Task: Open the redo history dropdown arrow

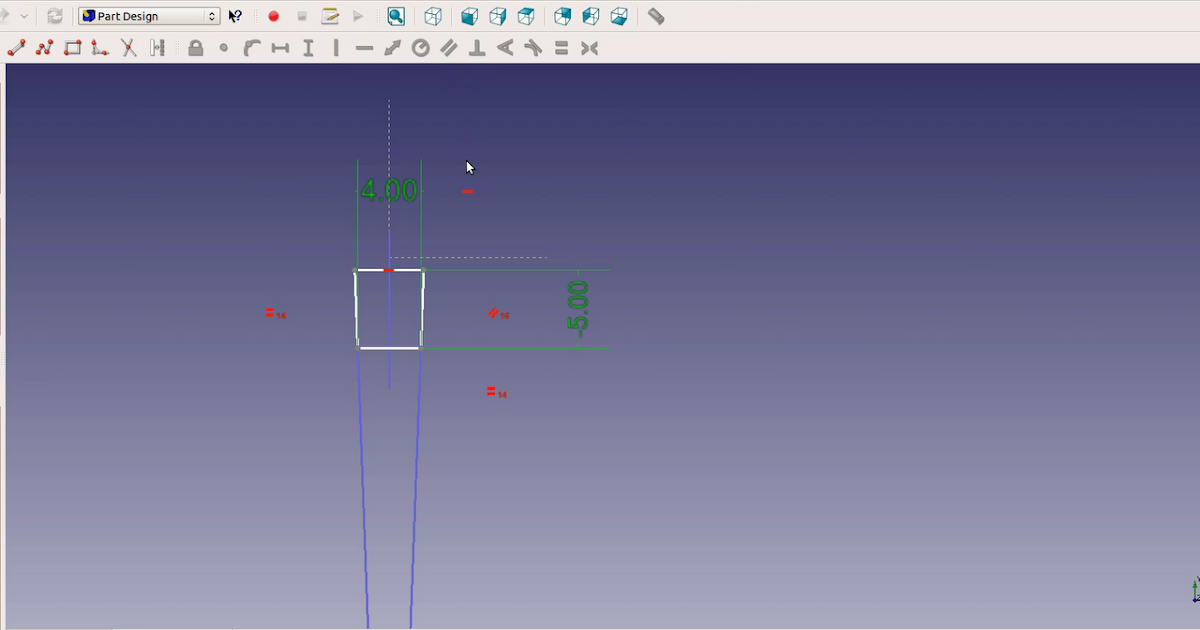Action: point(24,16)
